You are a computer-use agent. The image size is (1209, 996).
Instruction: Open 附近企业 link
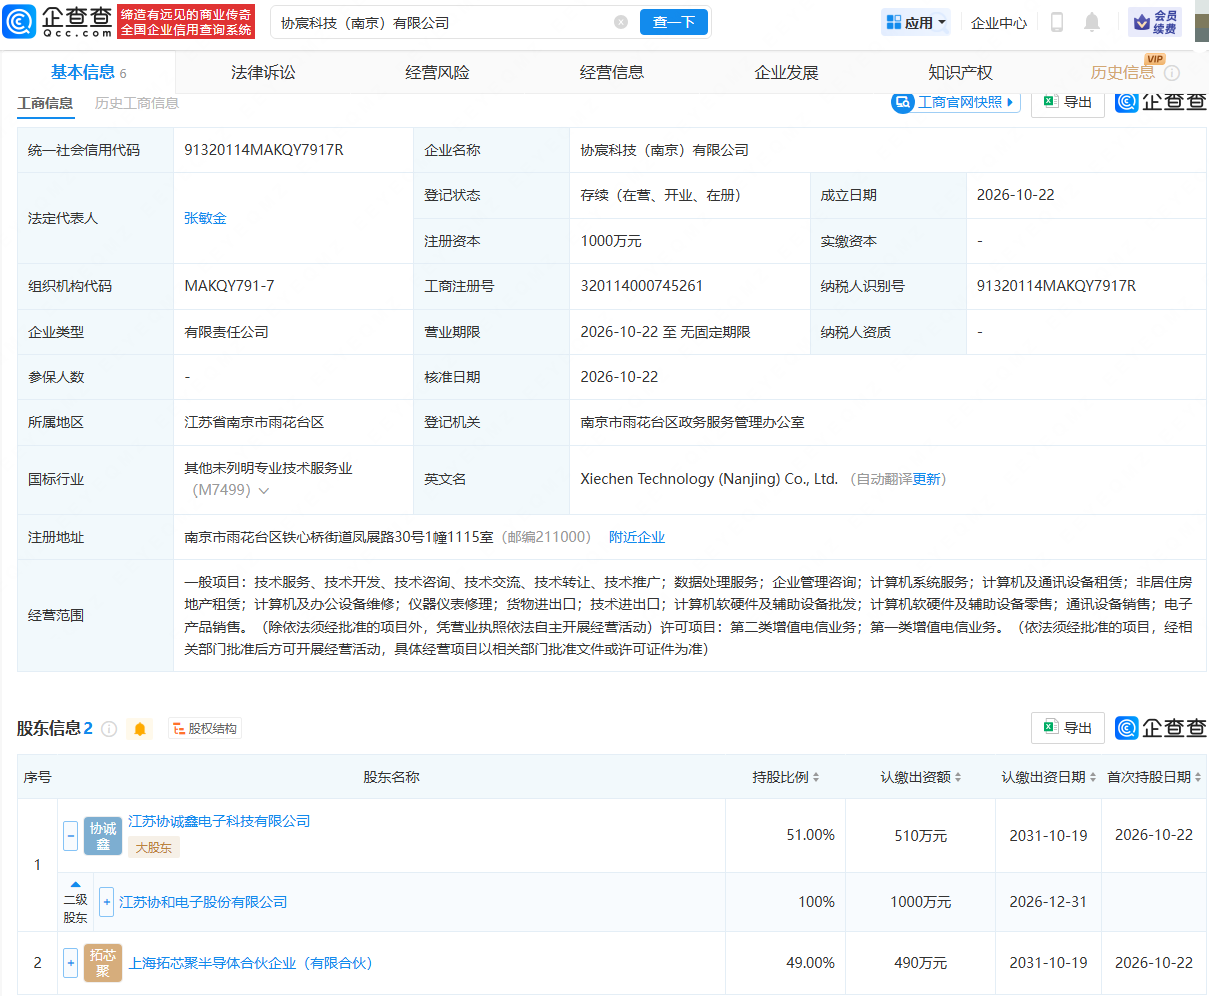[637, 537]
